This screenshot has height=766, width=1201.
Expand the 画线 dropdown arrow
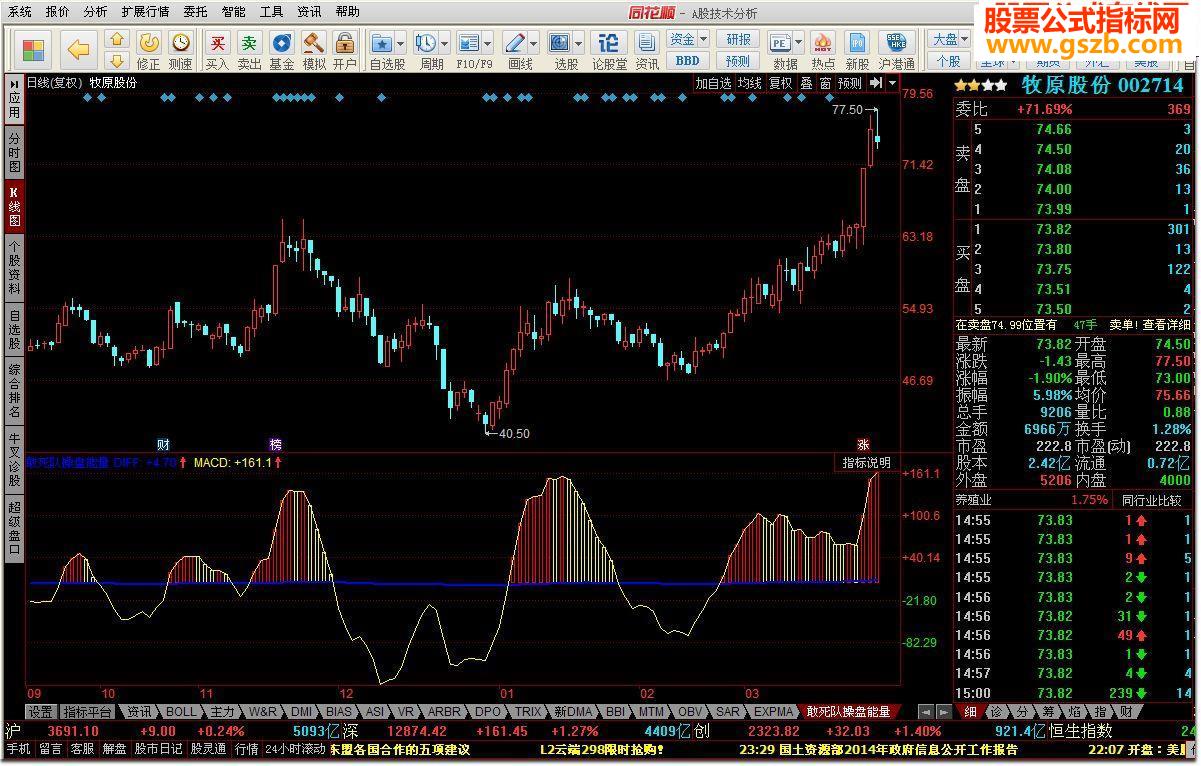click(533, 44)
